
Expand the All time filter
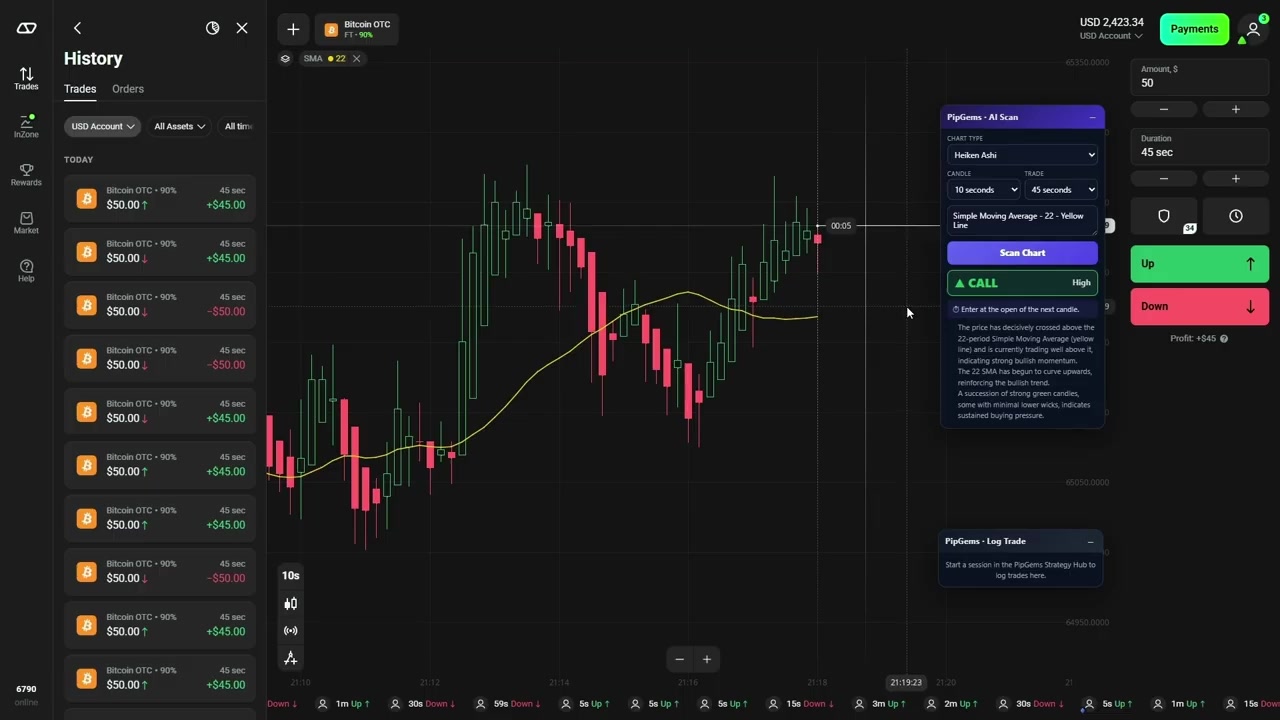[x=238, y=126]
